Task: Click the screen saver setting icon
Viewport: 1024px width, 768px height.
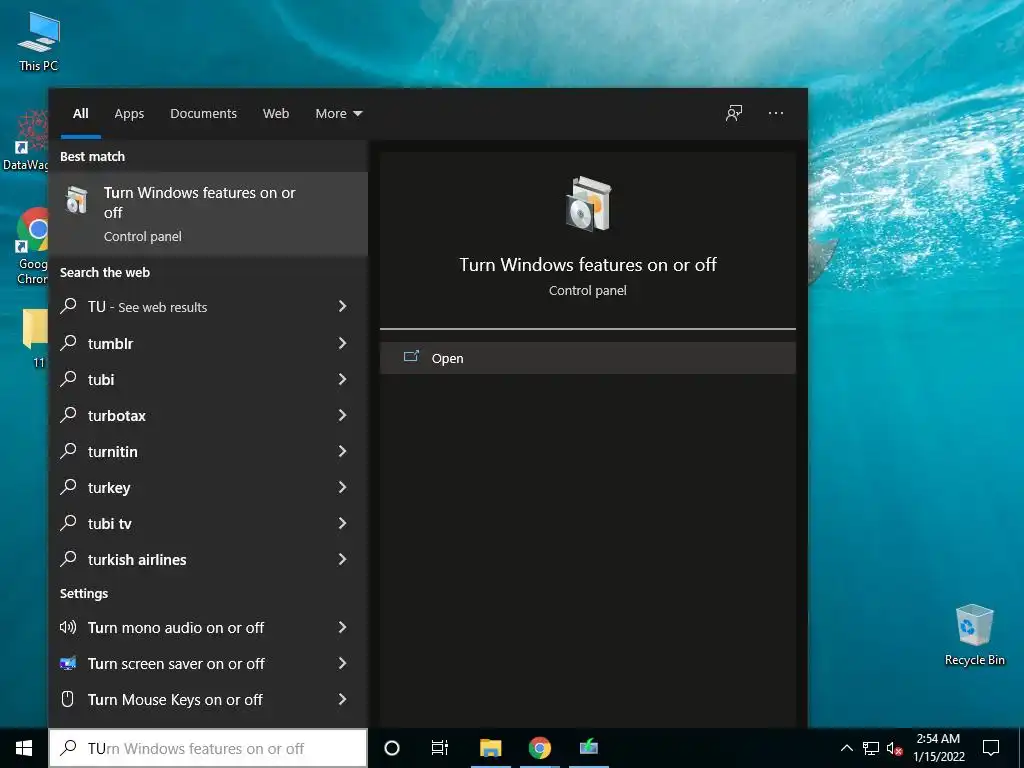Action: point(68,663)
